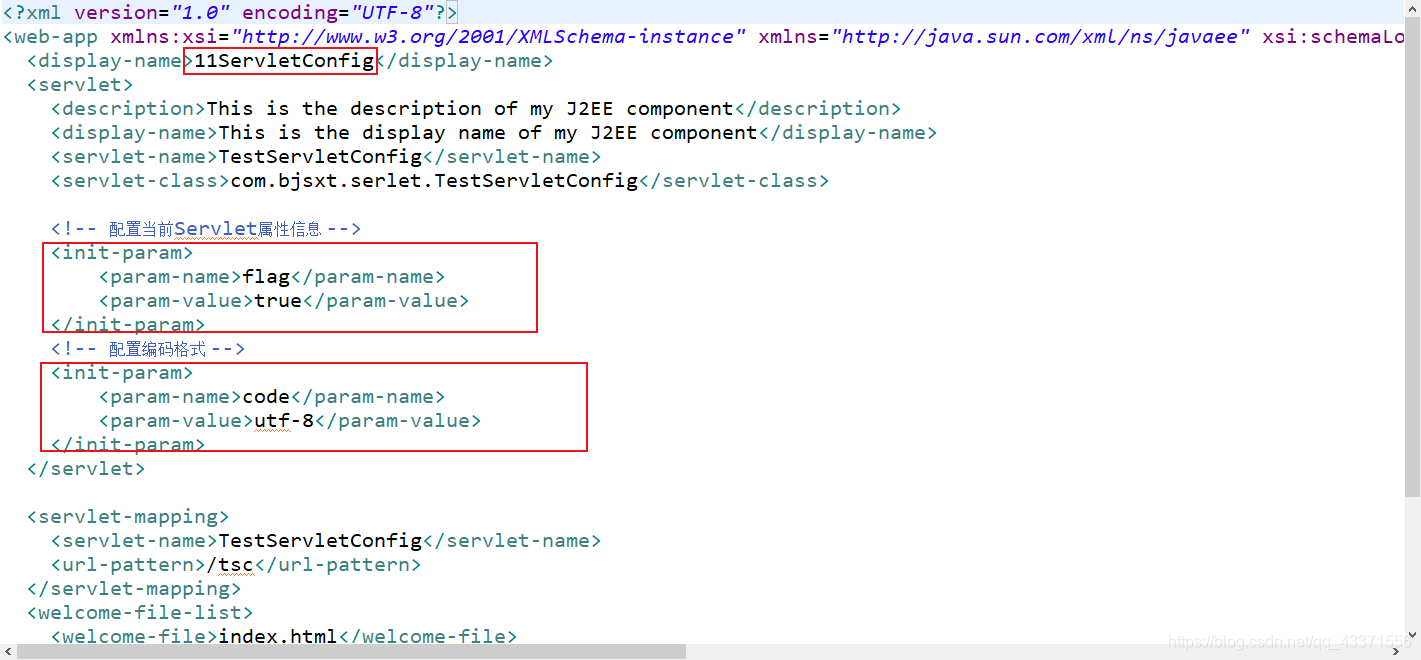Click the closing servlet tag
1421x660 pixels.
(86, 469)
